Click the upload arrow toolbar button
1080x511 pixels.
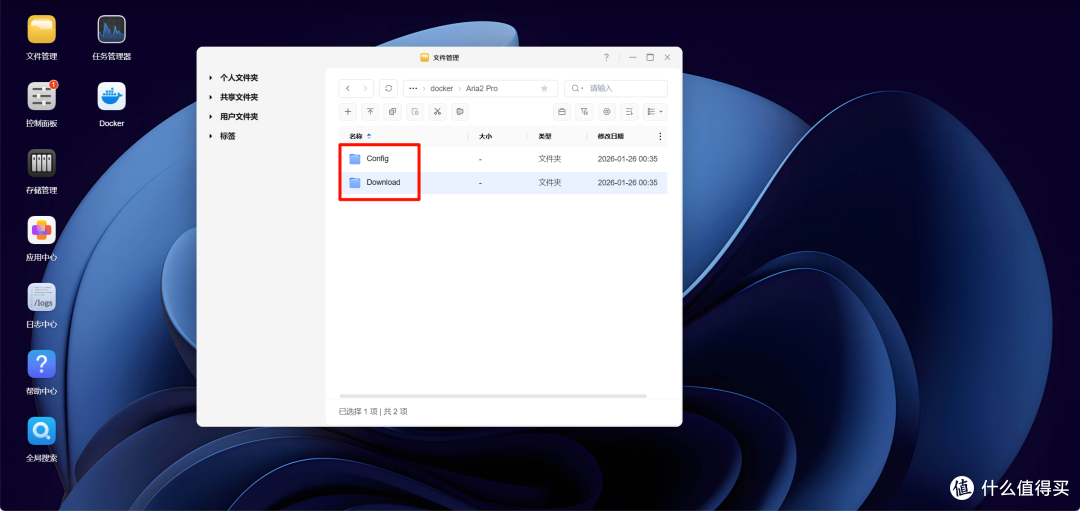tap(370, 111)
